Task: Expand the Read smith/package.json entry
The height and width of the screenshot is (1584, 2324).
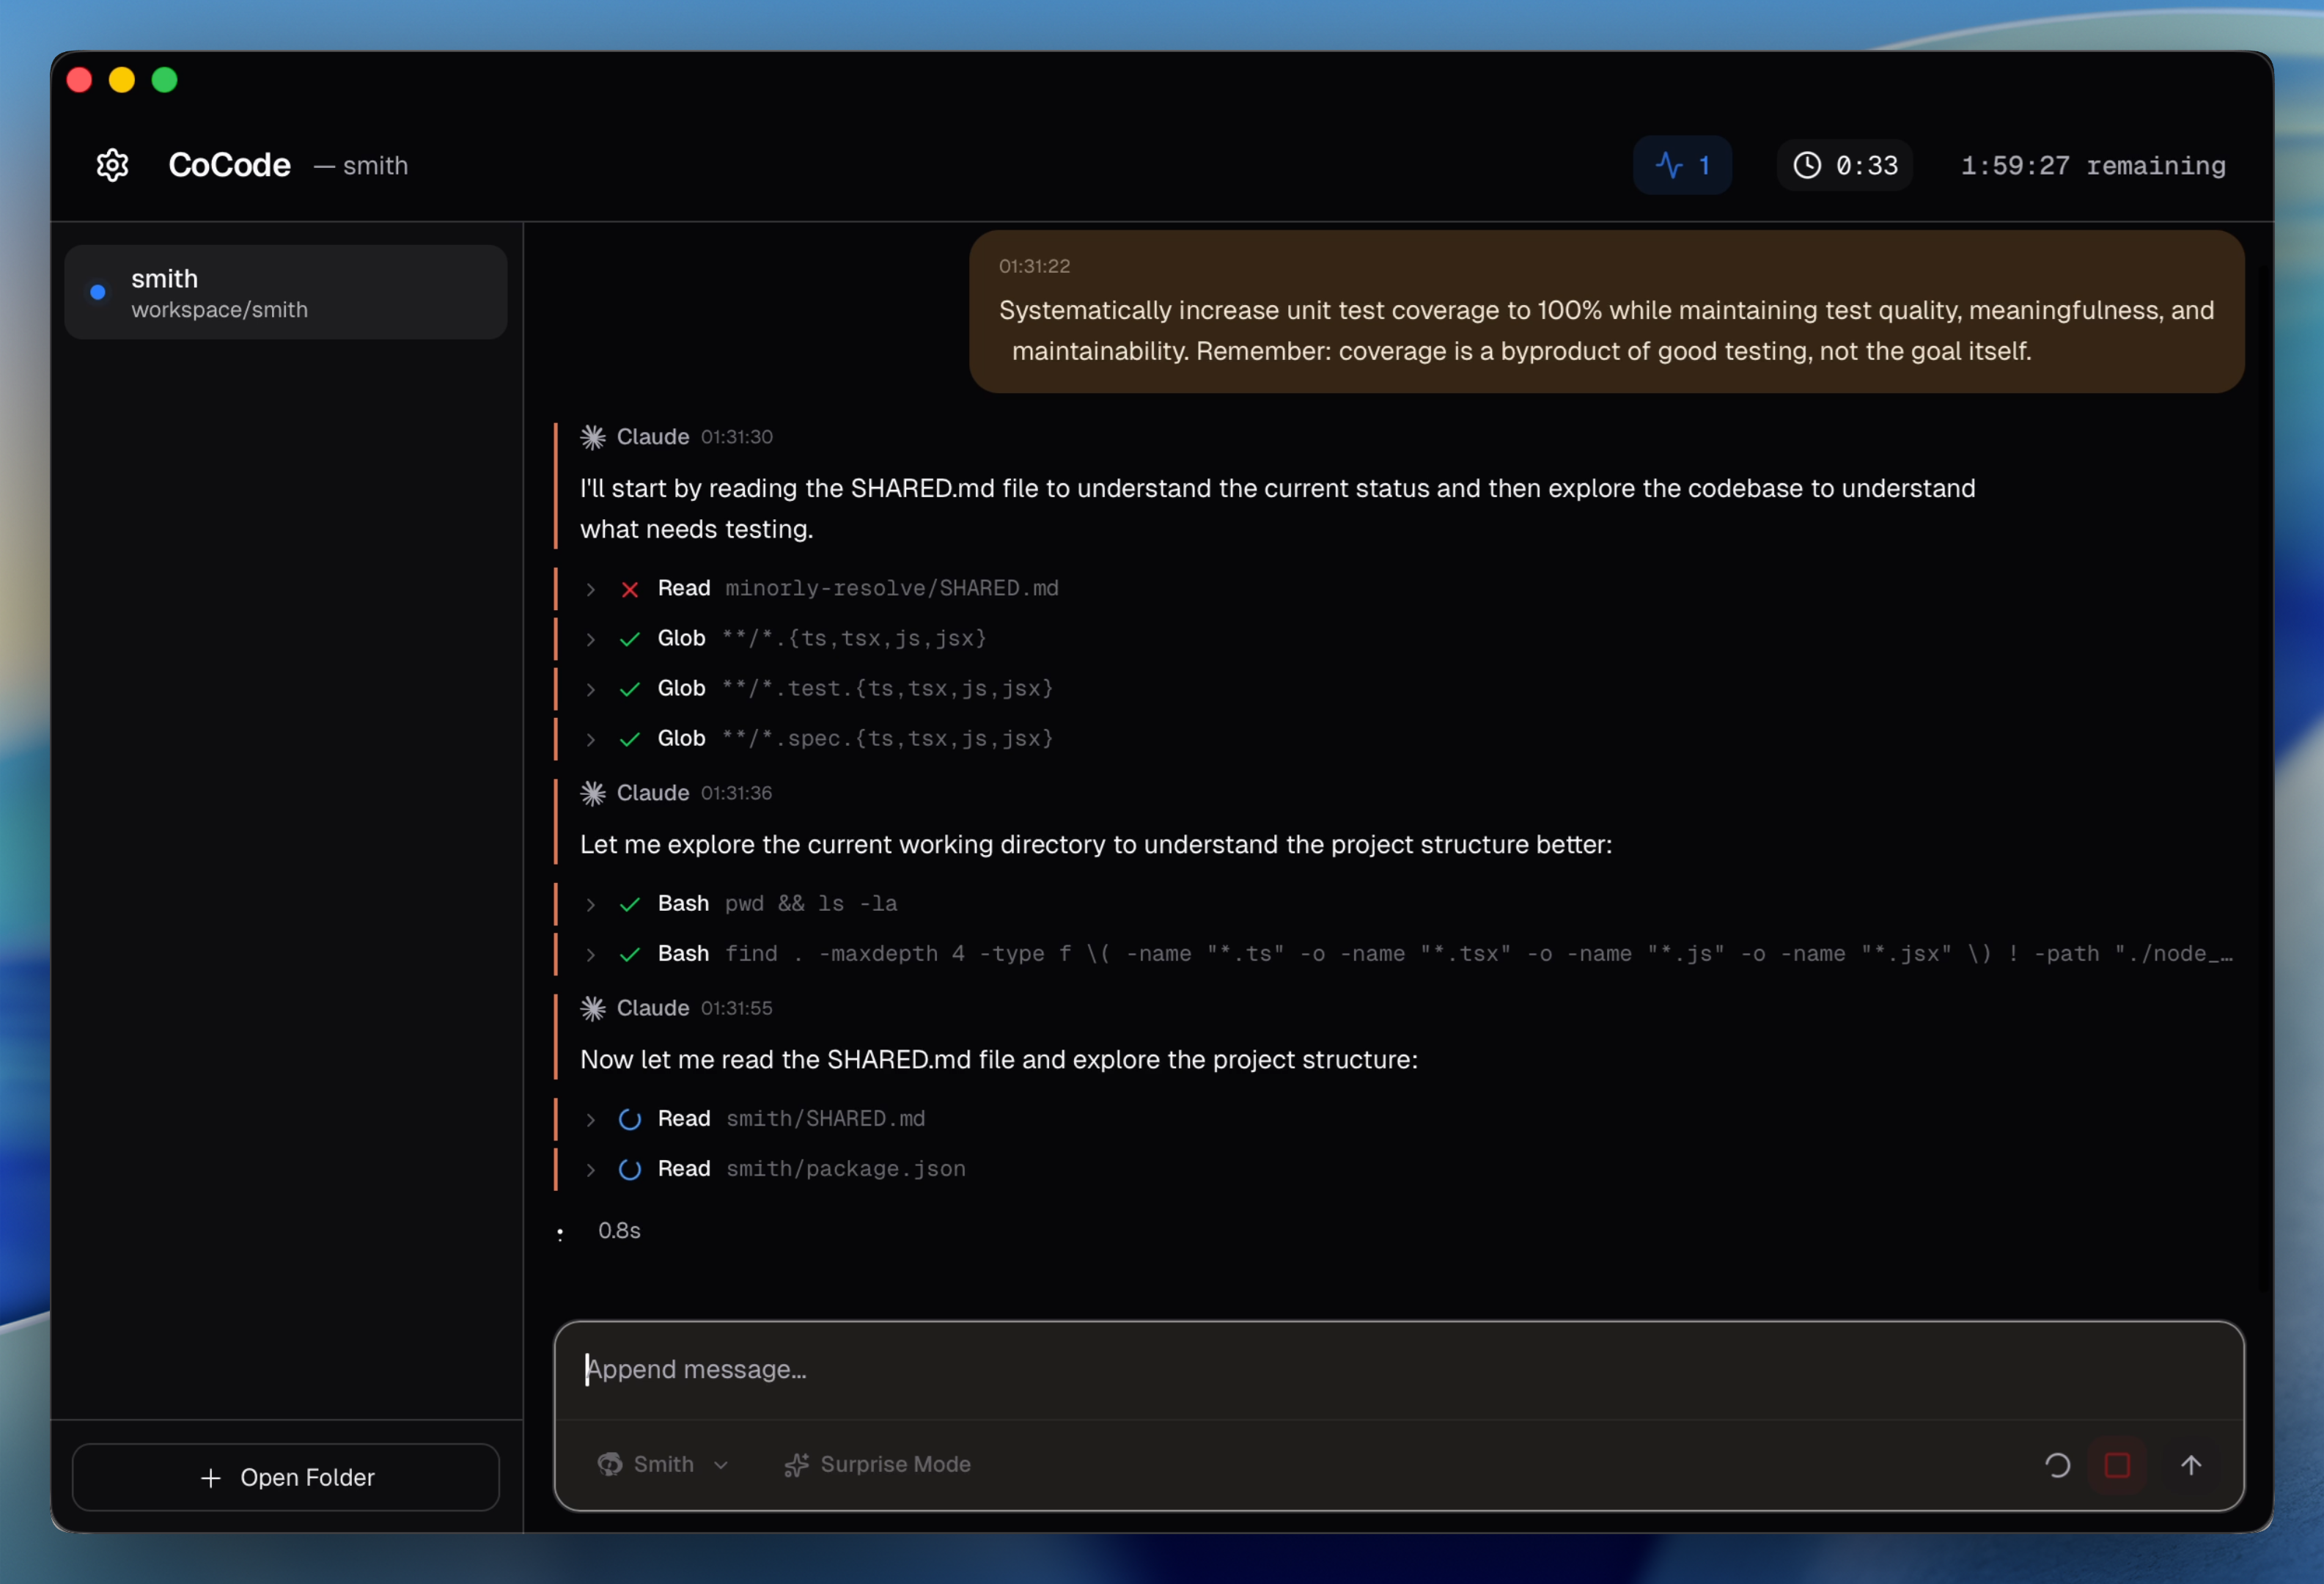Action: tap(591, 1169)
